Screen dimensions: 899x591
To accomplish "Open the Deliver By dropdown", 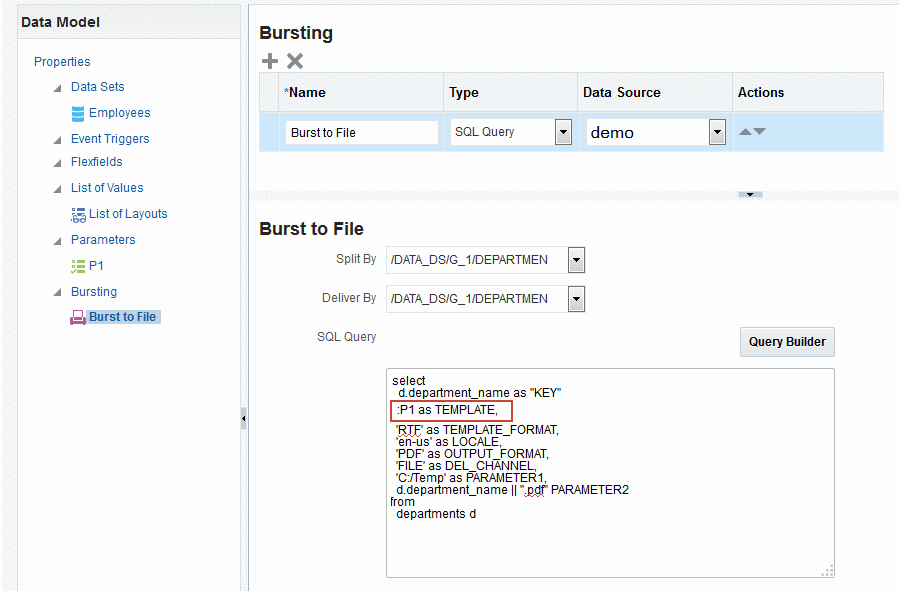I will point(575,298).
